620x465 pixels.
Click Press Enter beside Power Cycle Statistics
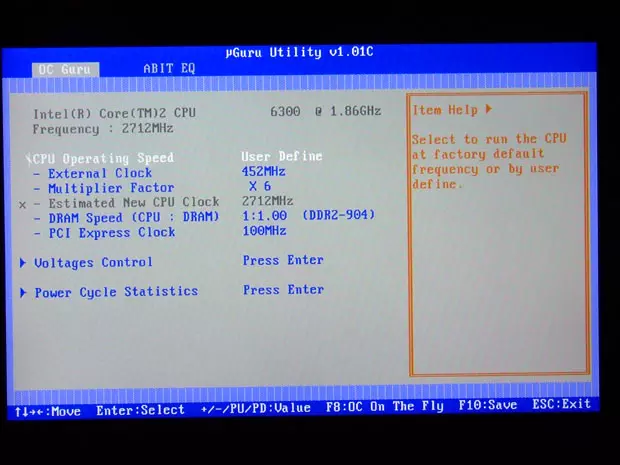pos(284,290)
